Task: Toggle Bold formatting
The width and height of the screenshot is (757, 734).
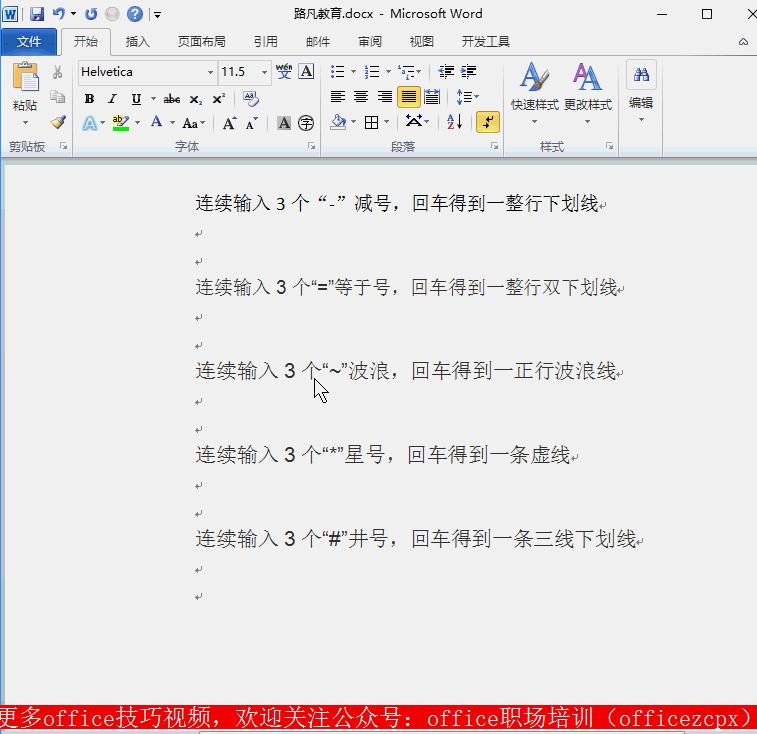Action: tap(89, 99)
